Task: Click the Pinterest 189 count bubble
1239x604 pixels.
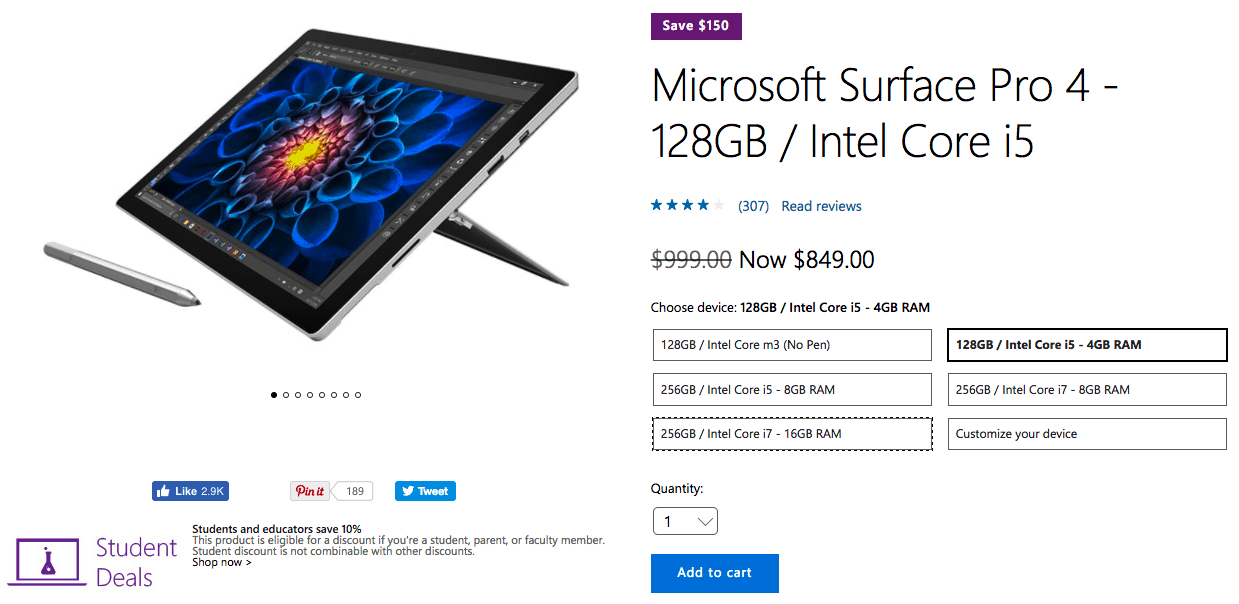Action: (x=353, y=491)
